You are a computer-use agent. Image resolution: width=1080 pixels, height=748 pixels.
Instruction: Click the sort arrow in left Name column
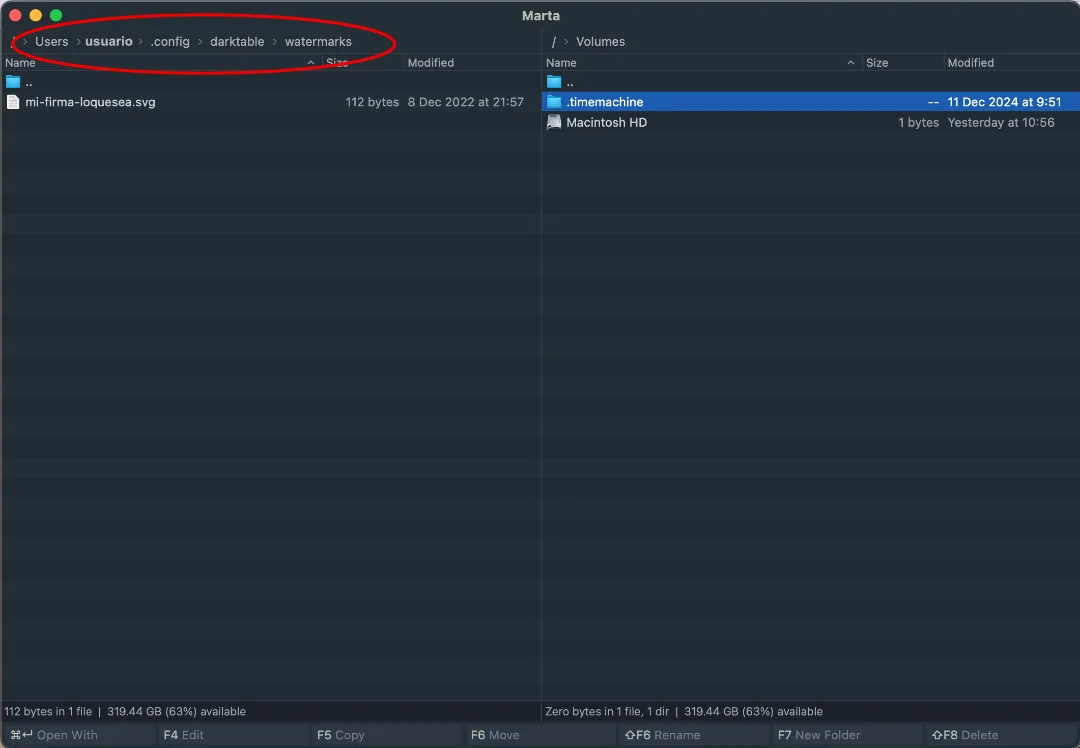[x=311, y=63]
